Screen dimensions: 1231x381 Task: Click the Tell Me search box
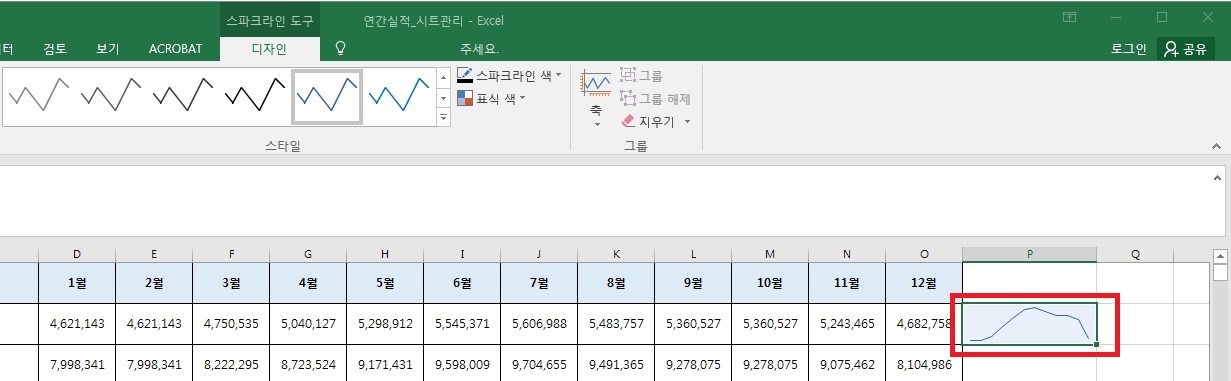click(479, 48)
